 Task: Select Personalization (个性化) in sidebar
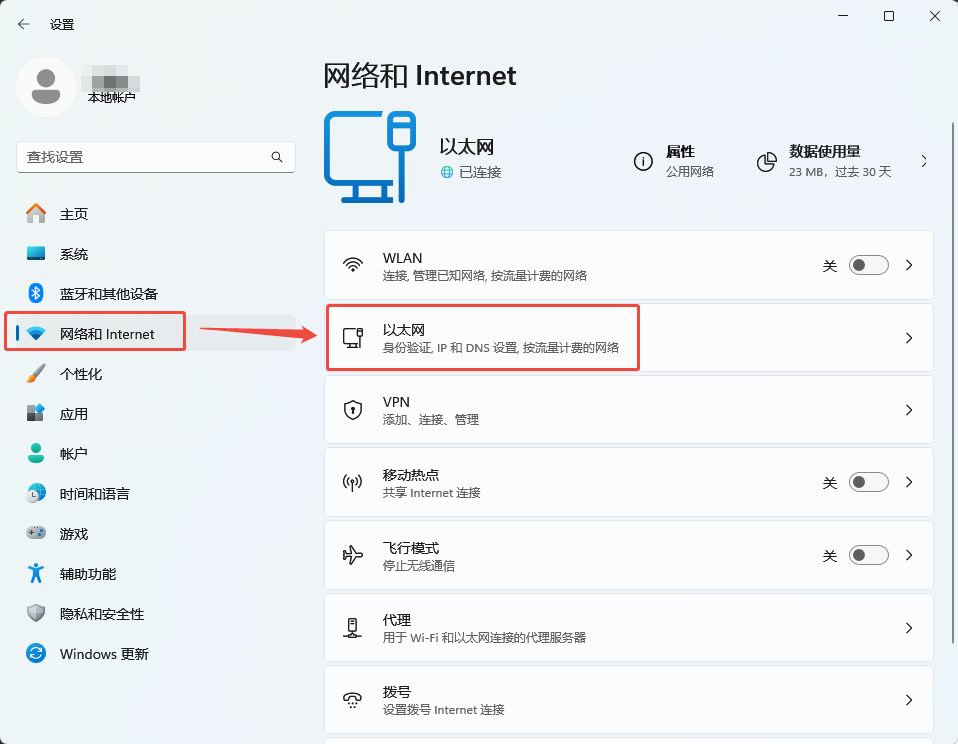pyautogui.click(x=156, y=373)
